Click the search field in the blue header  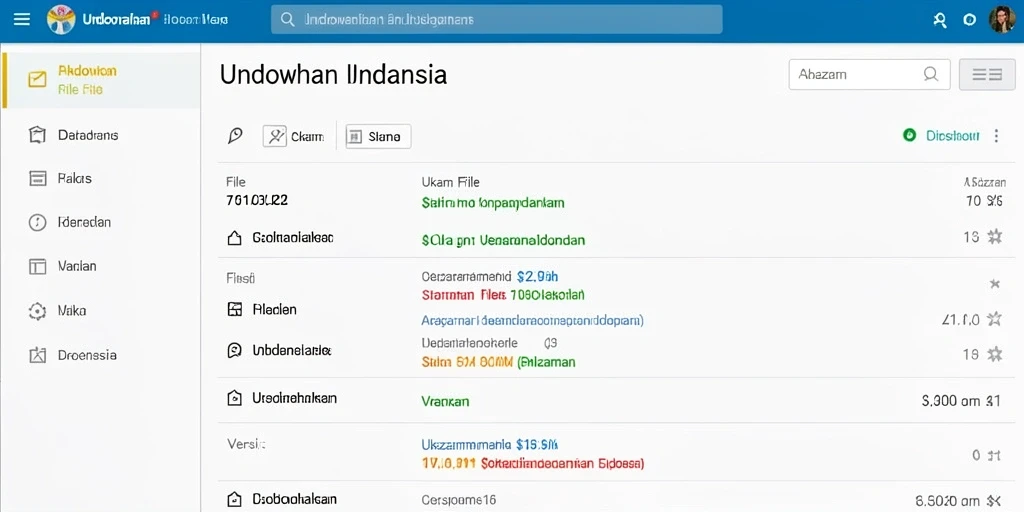coord(496,20)
